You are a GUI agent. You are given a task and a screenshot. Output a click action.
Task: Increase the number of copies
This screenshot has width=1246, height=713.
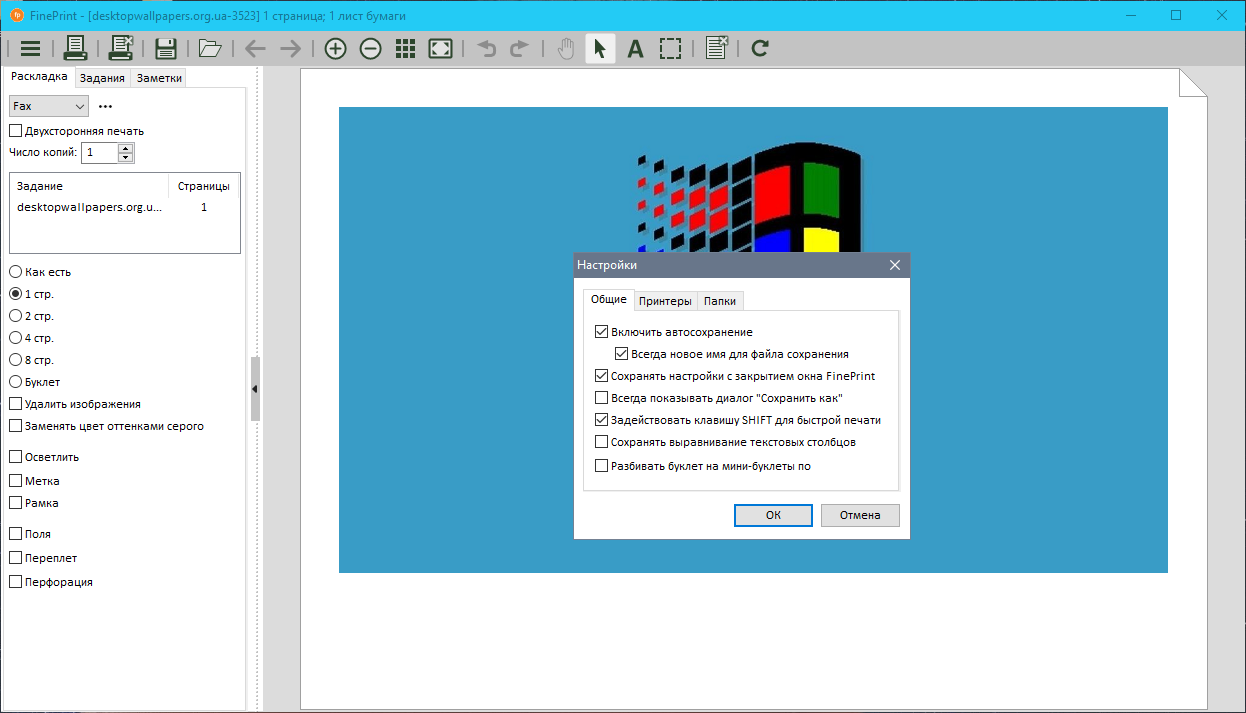pyautogui.click(x=125, y=148)
